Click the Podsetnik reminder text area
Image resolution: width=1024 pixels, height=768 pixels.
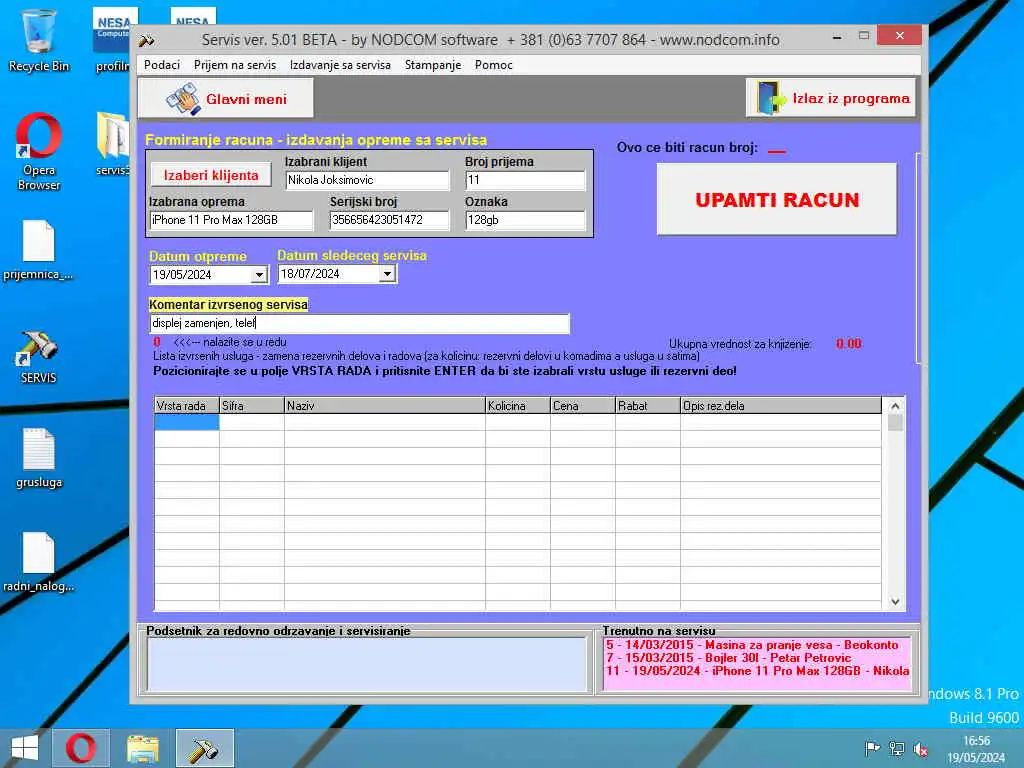pos(367,664)
